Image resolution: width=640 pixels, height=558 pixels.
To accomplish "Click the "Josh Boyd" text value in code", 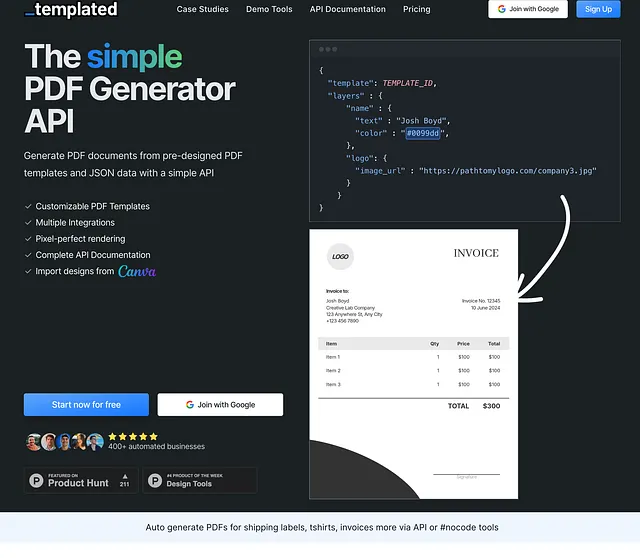I will 421,121.
